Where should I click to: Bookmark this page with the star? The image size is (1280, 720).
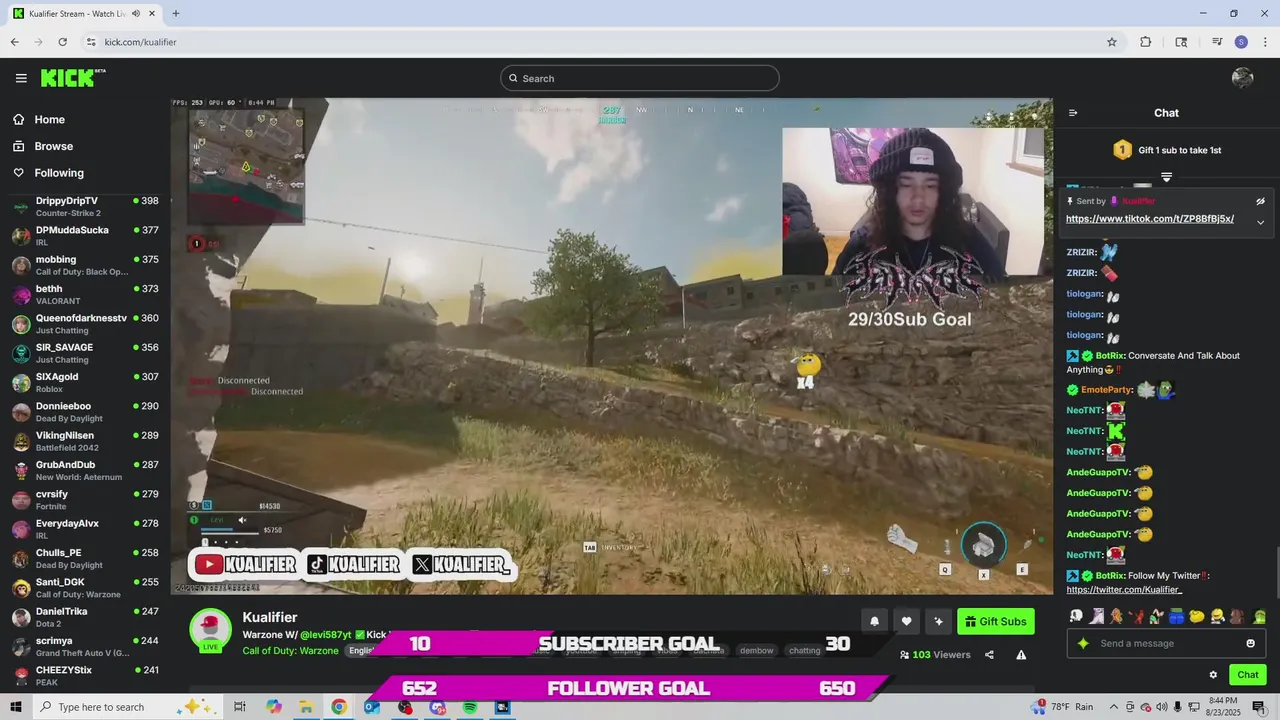pos(1111,42)
